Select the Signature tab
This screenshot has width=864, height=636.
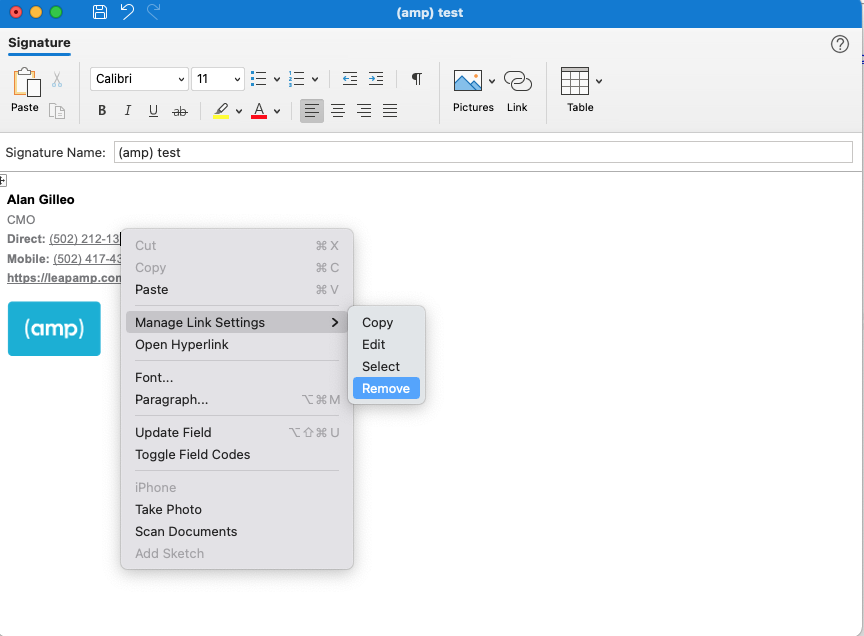click(x=39, y=43)
